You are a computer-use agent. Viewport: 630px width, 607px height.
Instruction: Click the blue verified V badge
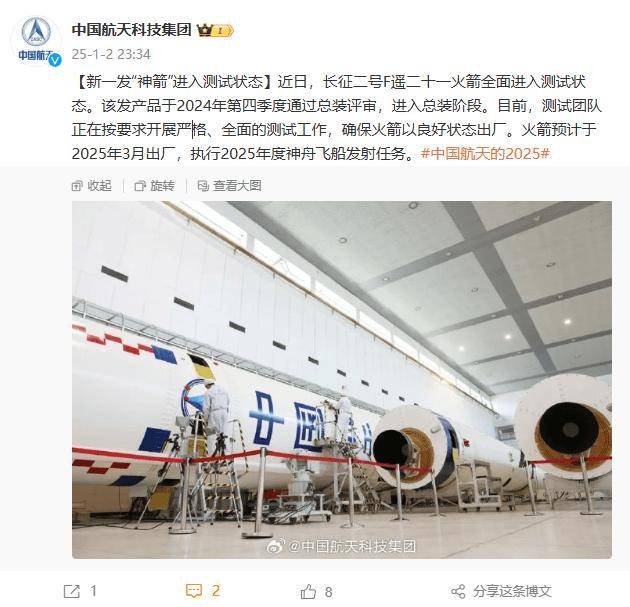click(55, 59)
